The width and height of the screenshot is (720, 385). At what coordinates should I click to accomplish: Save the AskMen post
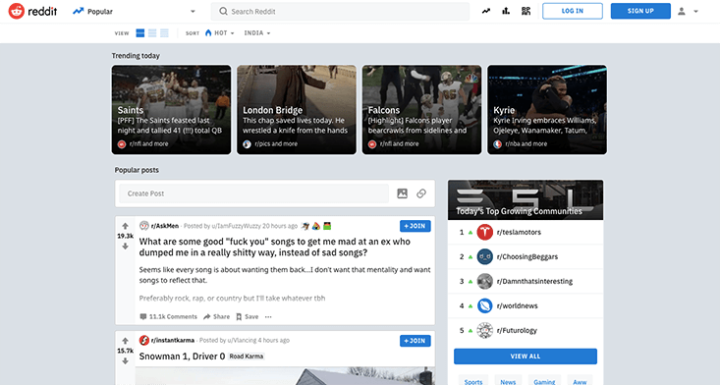247,317
